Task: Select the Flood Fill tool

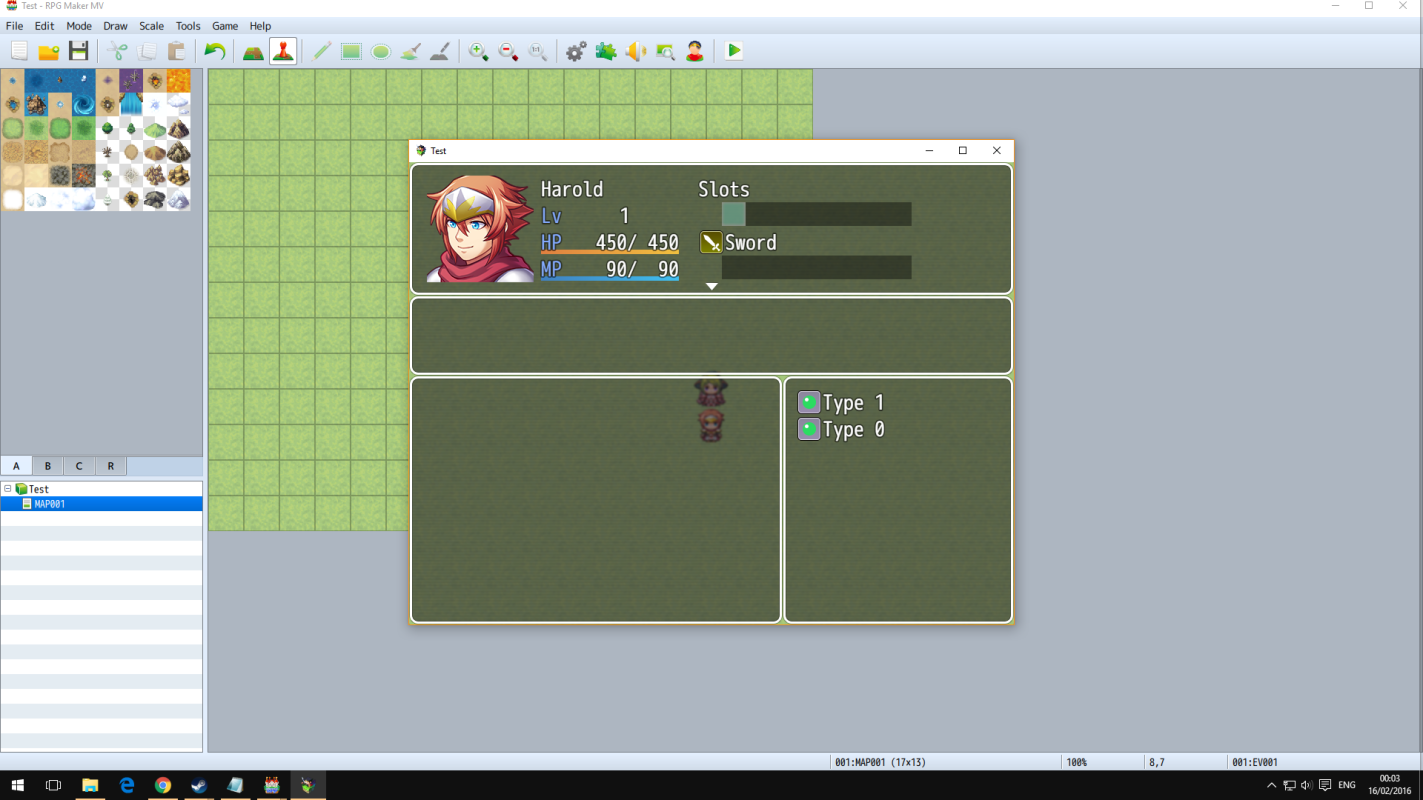Action: coord(410,51)
